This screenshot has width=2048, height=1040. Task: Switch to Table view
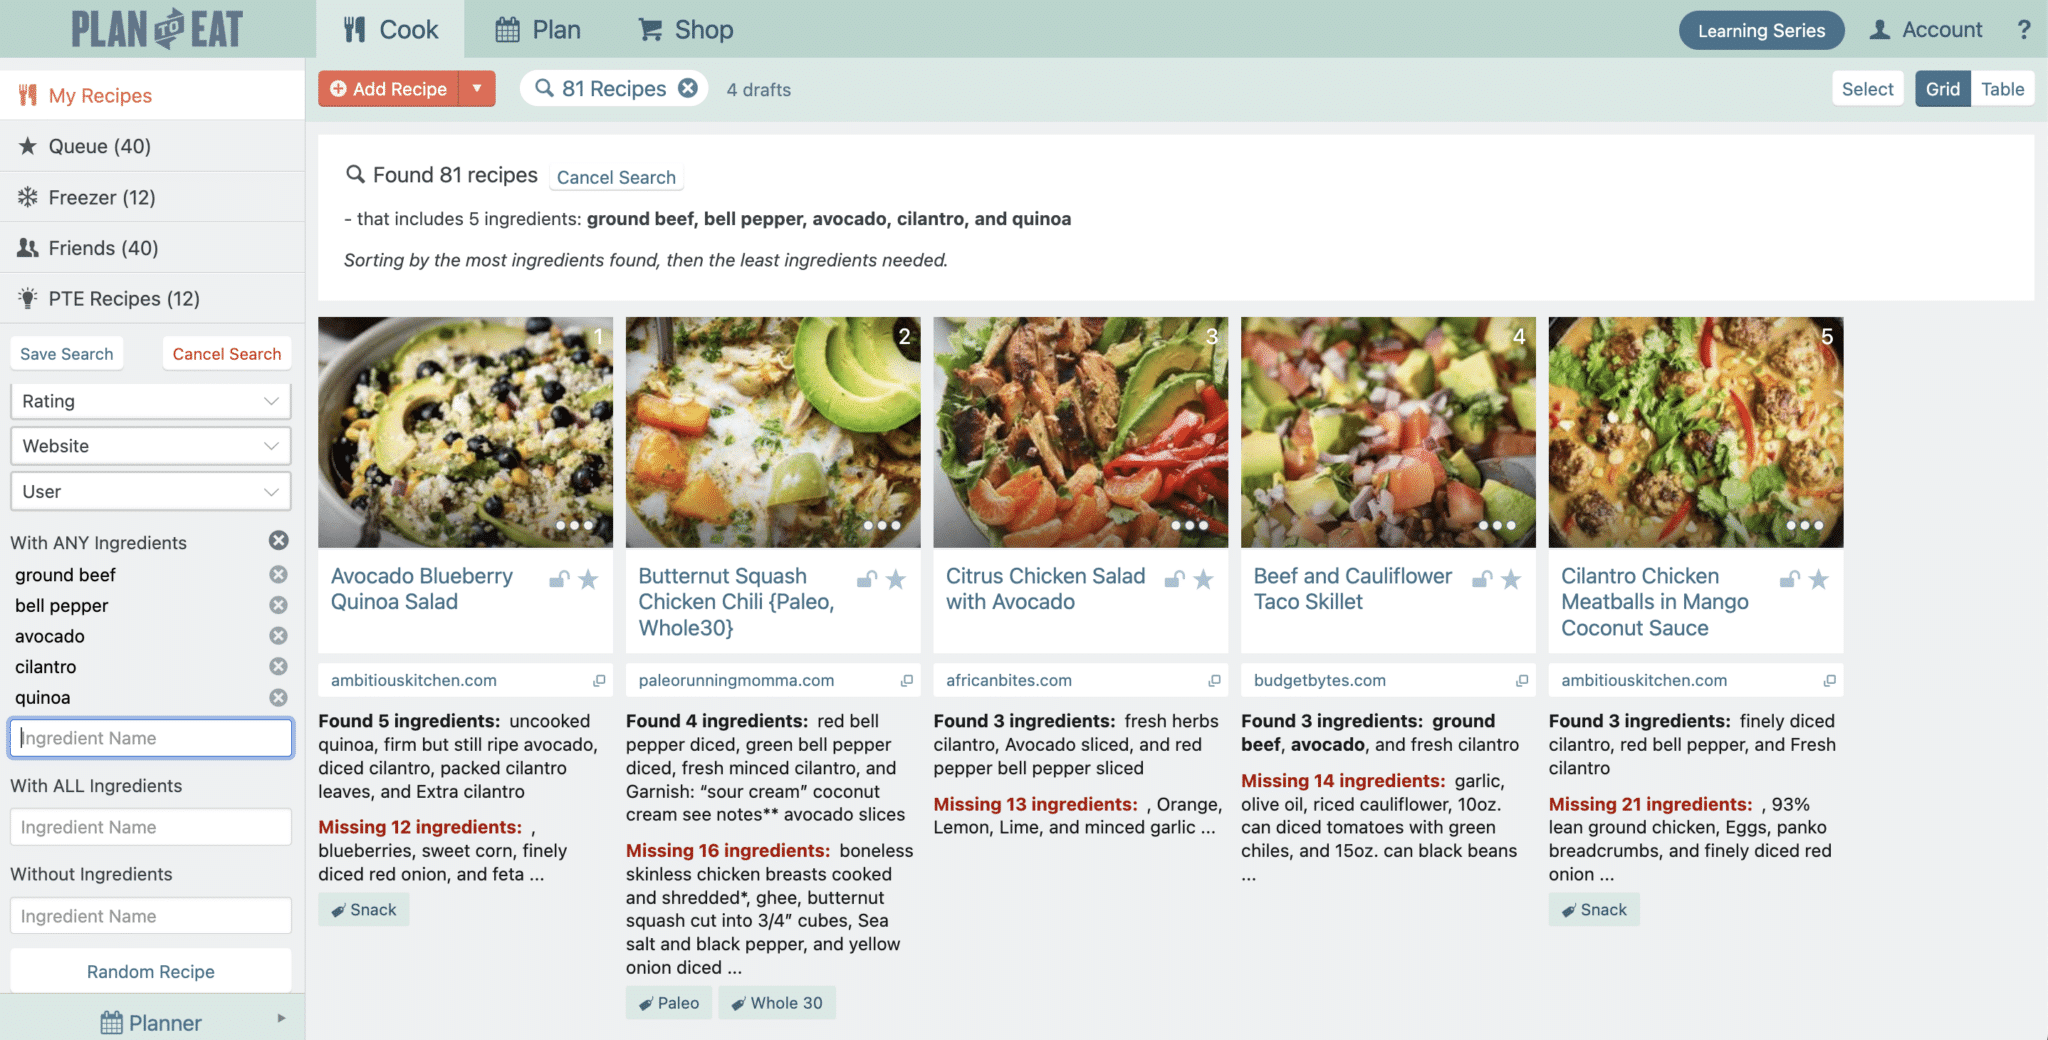pos(2002,89)
